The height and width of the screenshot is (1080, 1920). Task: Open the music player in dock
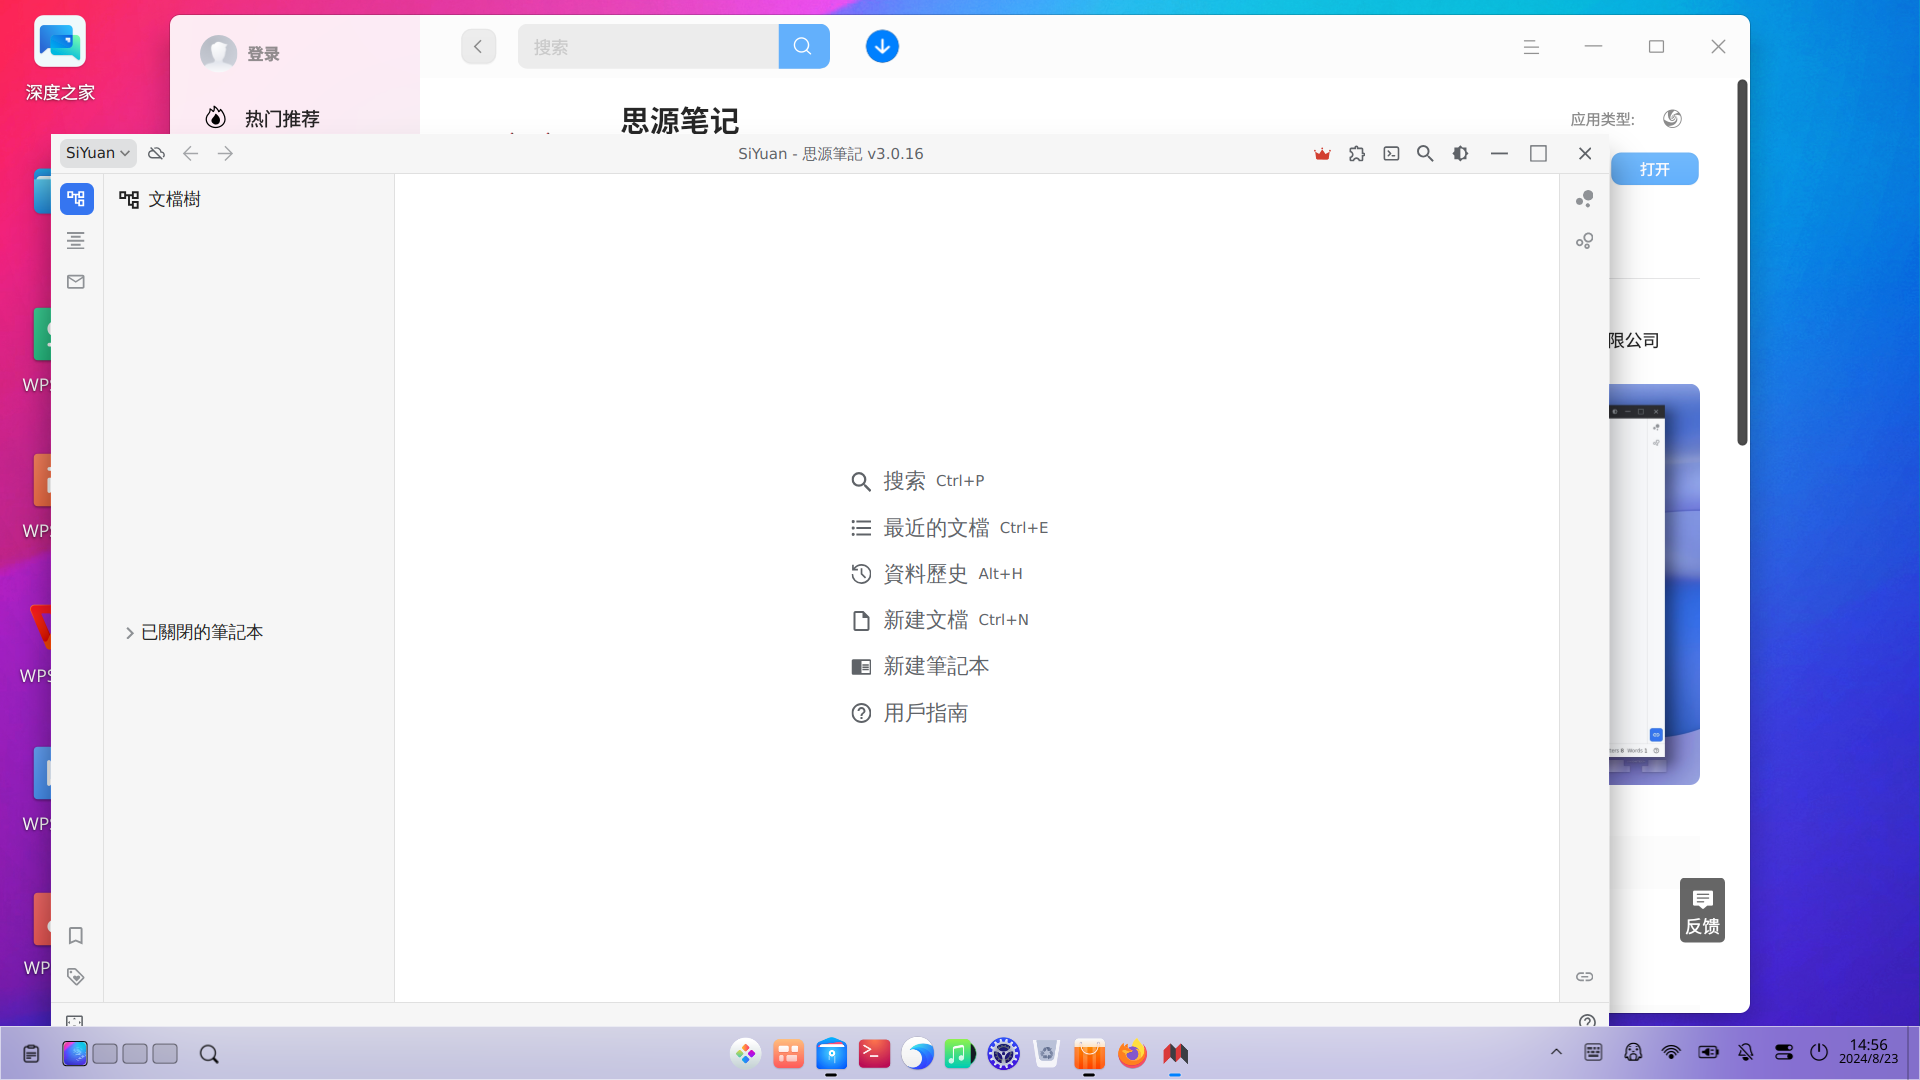[x=960, y=1053]
